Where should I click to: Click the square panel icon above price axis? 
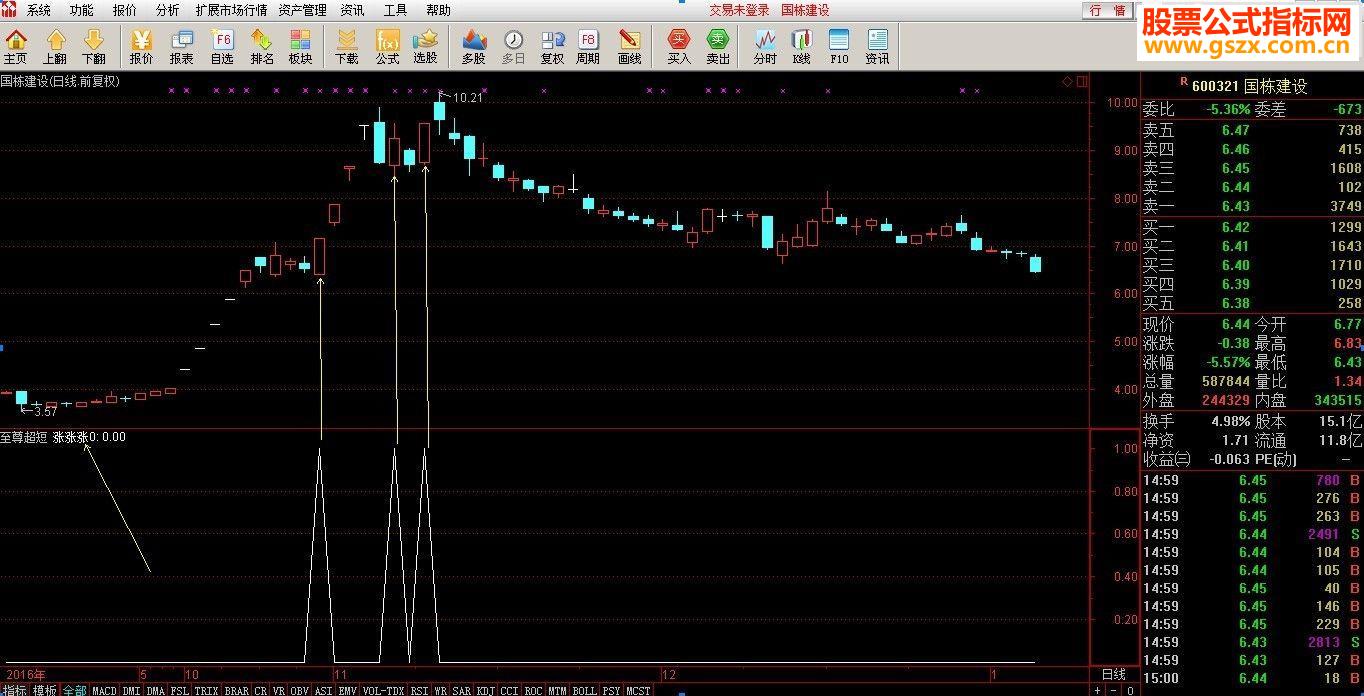(x=1081, y=81)
